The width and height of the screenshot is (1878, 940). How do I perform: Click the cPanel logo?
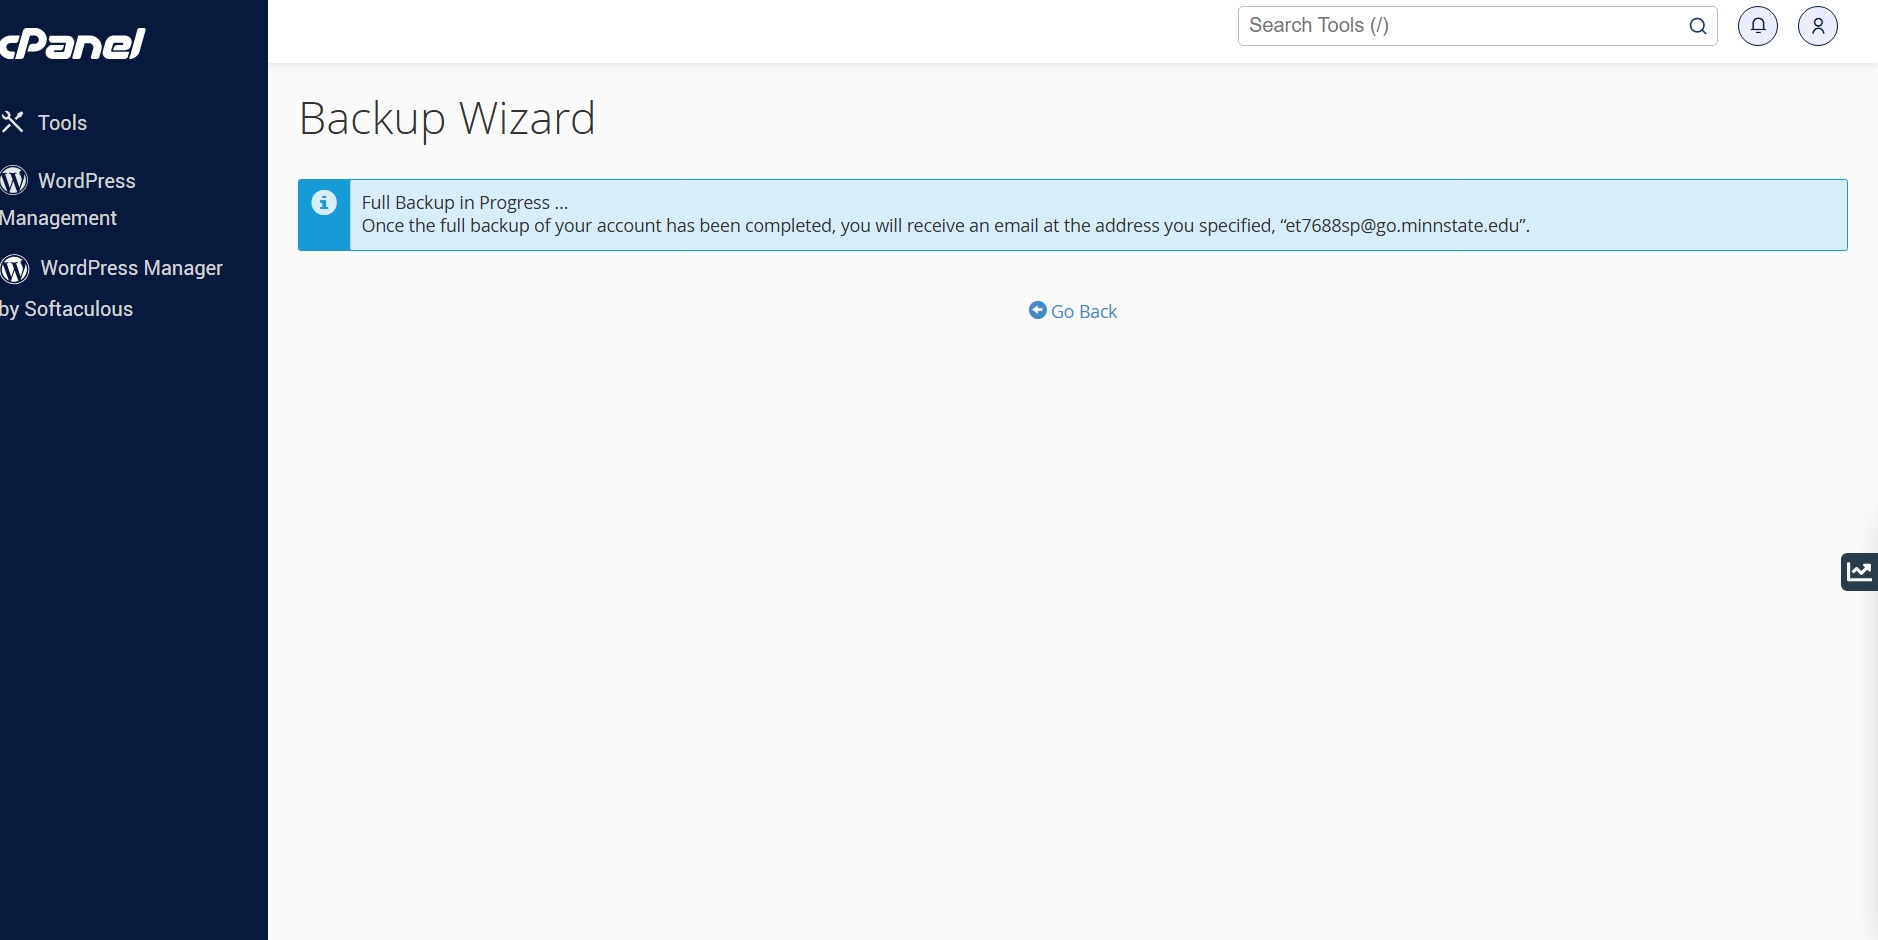73,44
